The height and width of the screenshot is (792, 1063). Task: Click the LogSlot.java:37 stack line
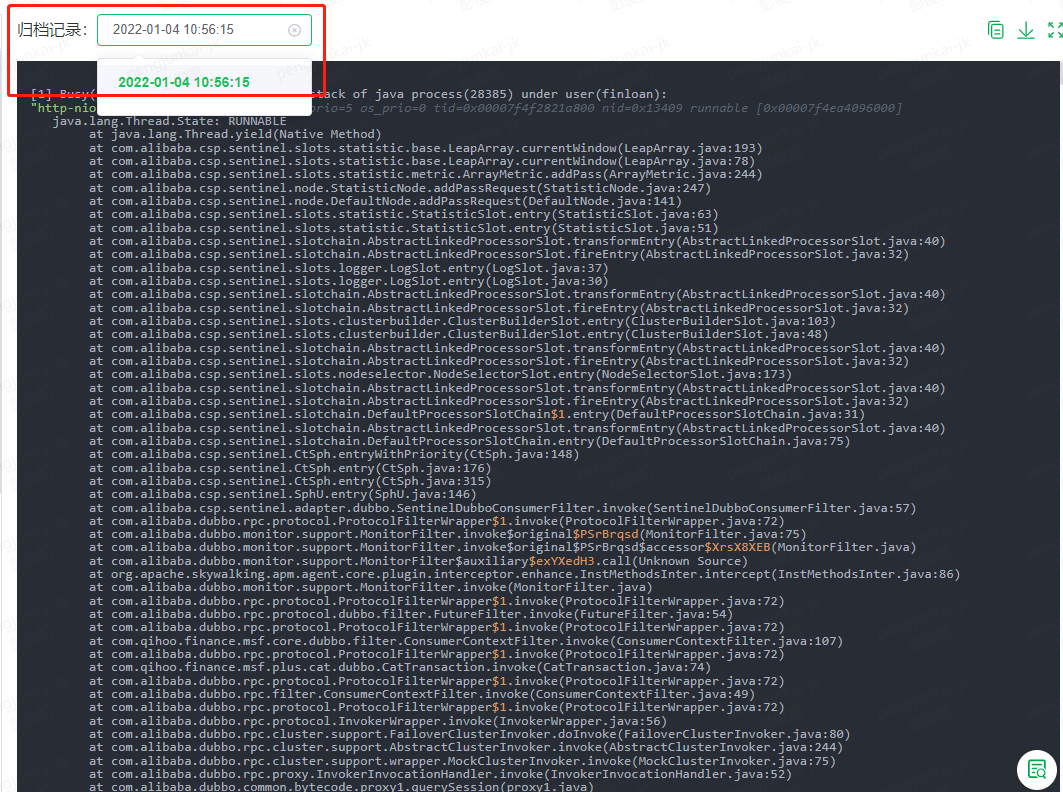click(x=348, y=268)
